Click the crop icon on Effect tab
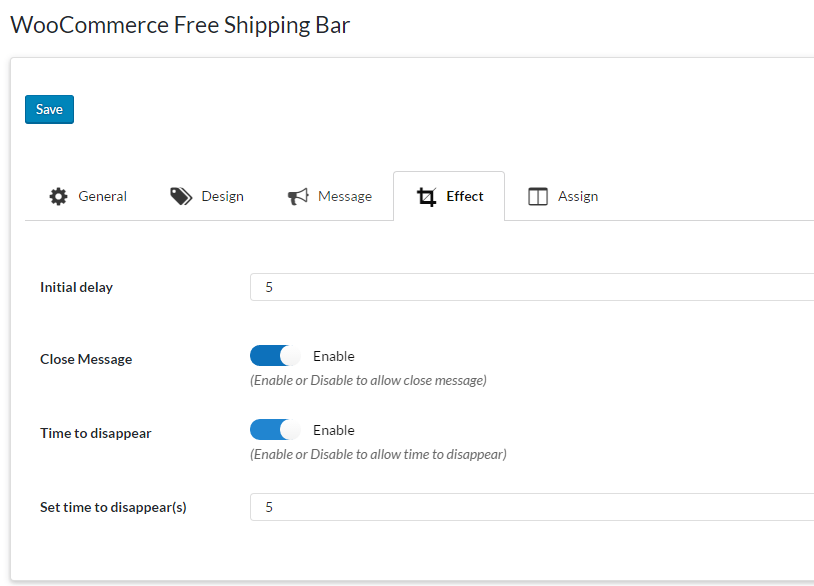The image size is (814, 586). pyautogui.click(x=427, y=197)
